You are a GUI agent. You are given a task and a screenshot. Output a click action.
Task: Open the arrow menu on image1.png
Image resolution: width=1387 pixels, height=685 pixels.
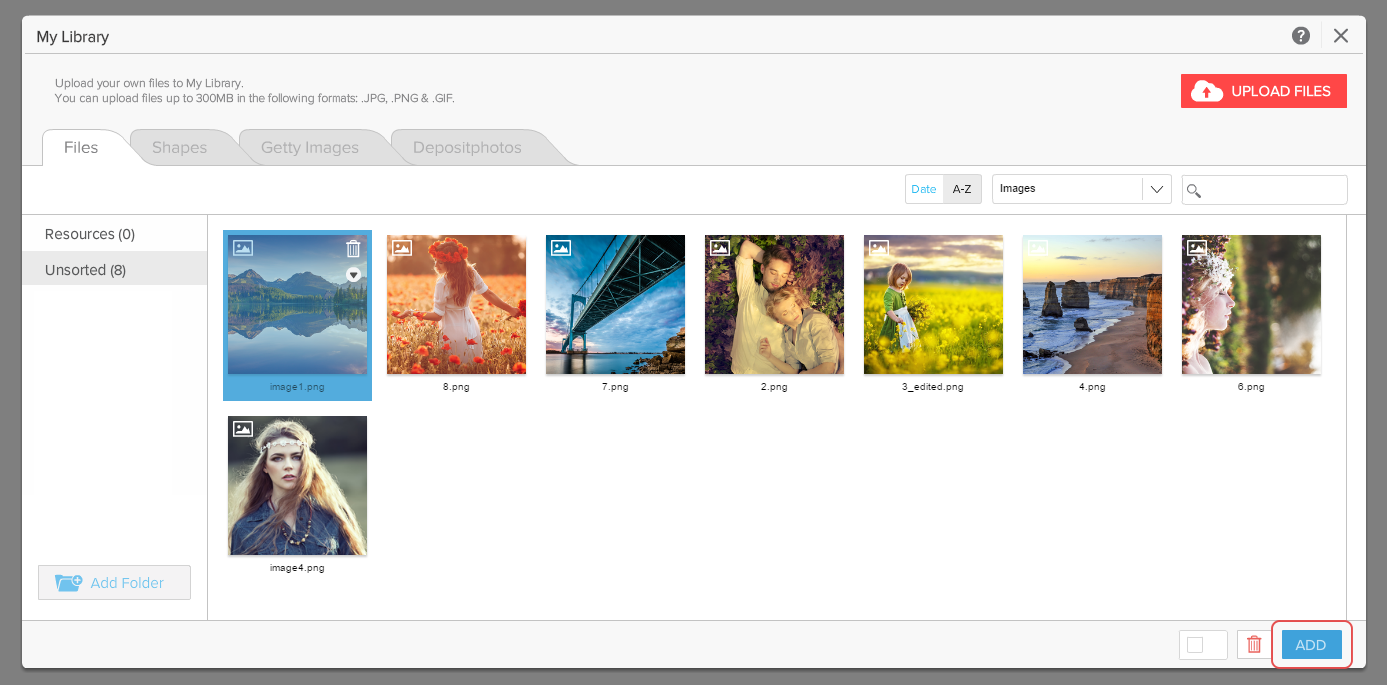point(353,275)
